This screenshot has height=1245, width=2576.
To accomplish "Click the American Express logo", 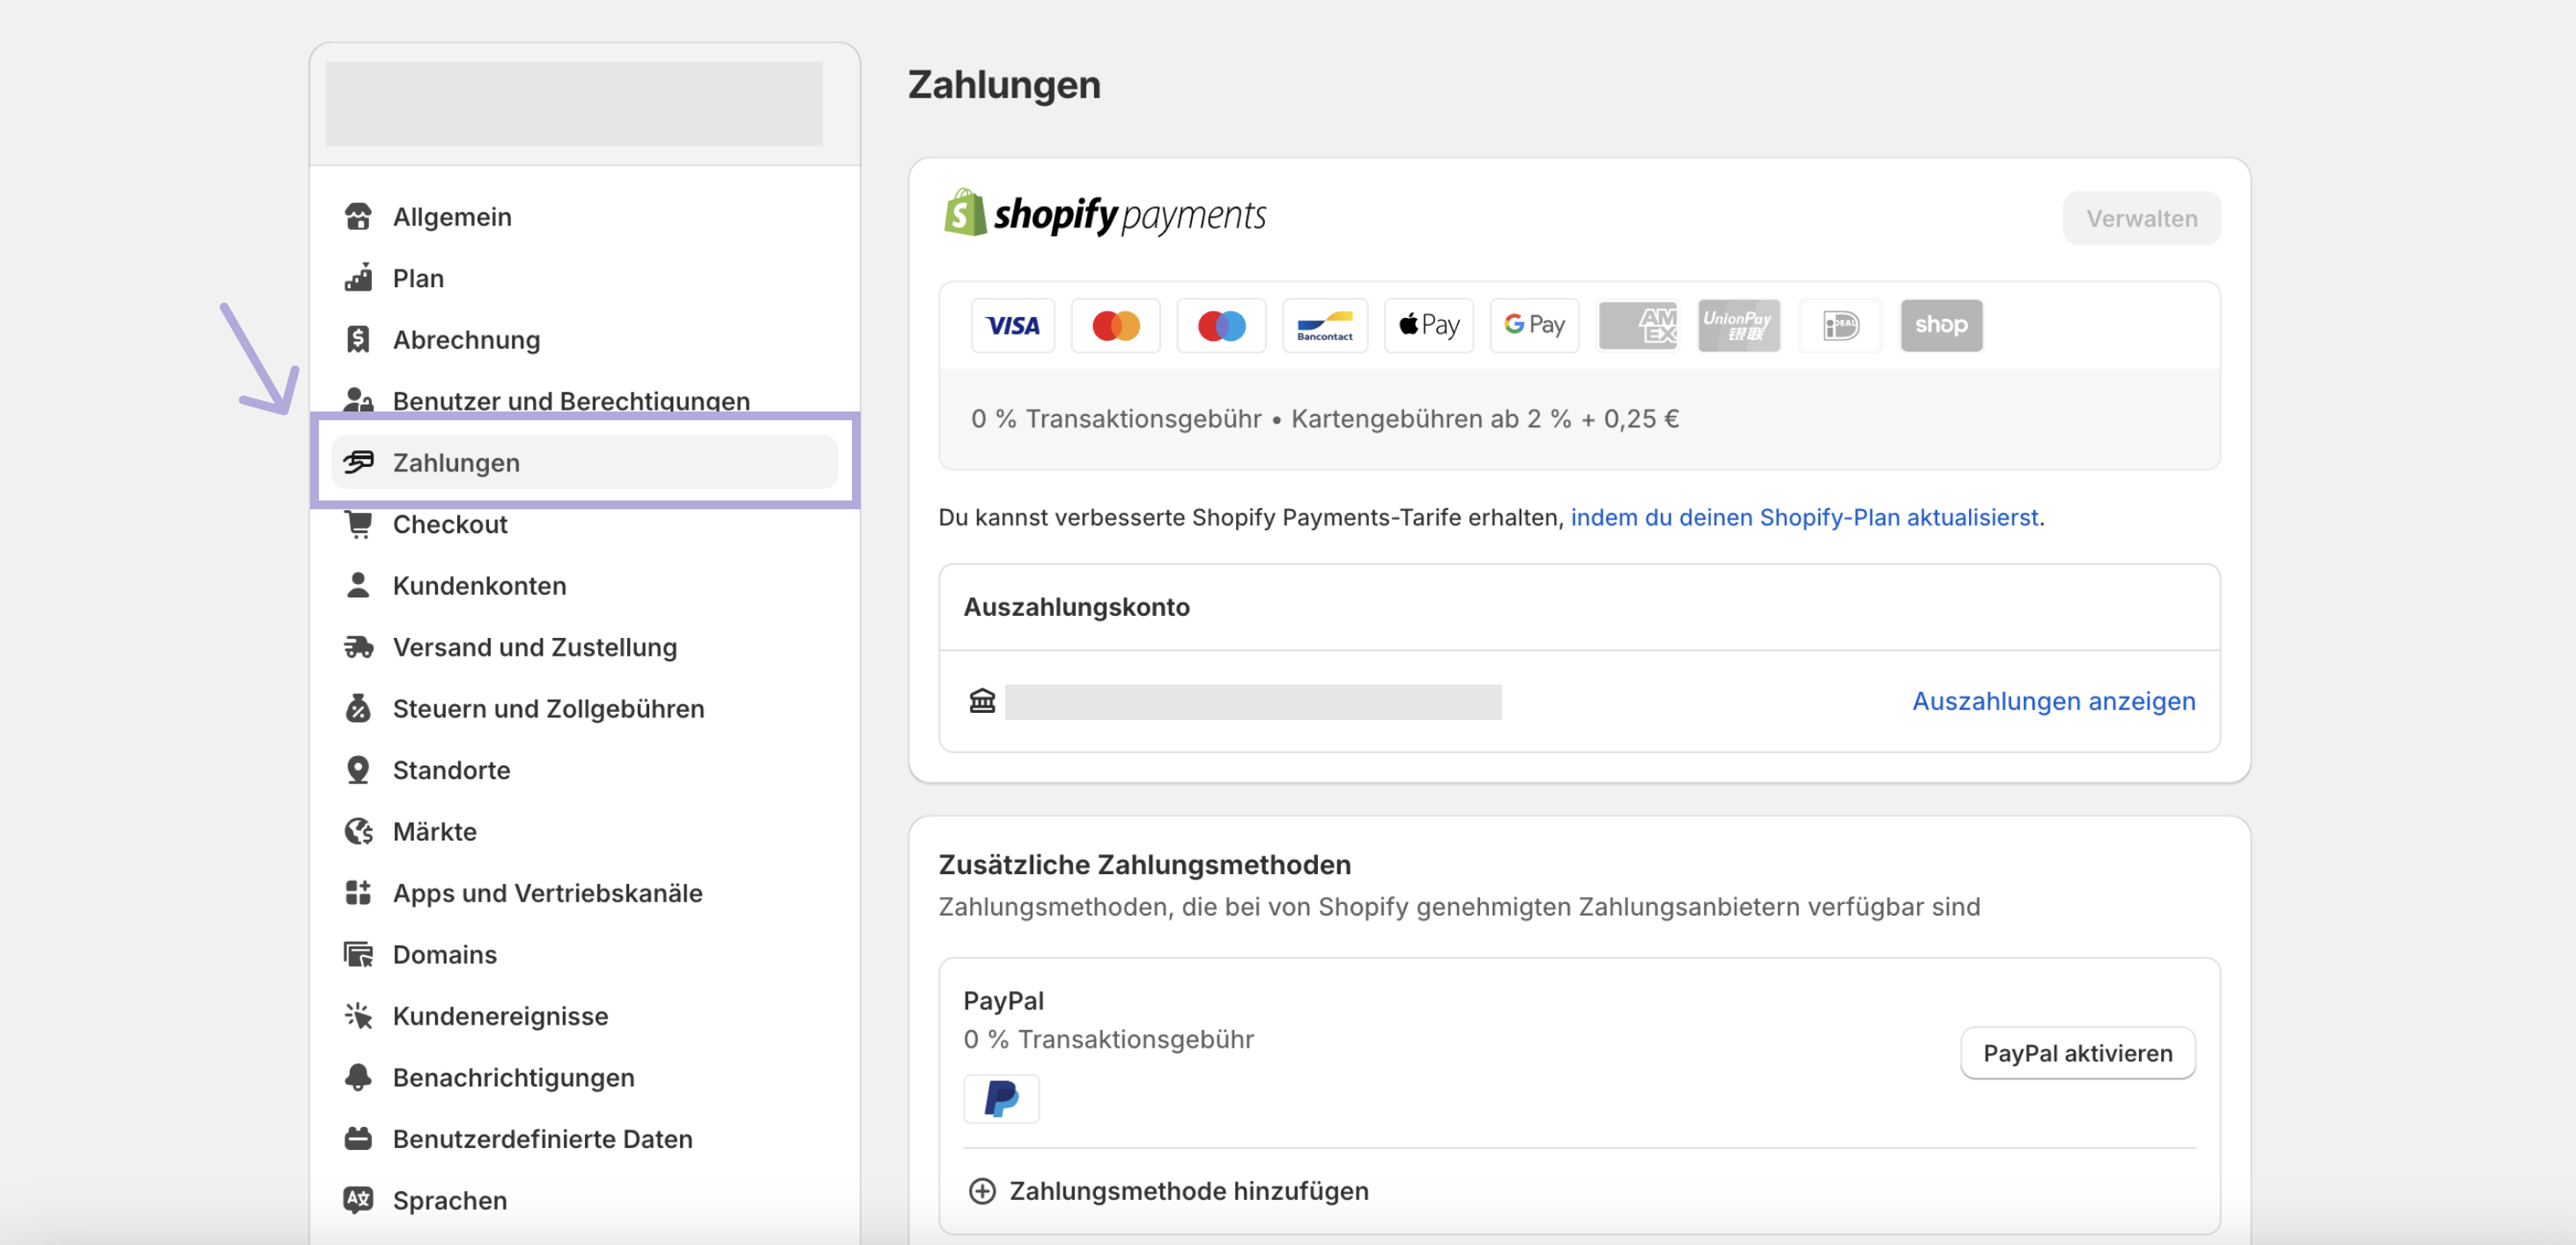I will click(x=1638, y=325).
